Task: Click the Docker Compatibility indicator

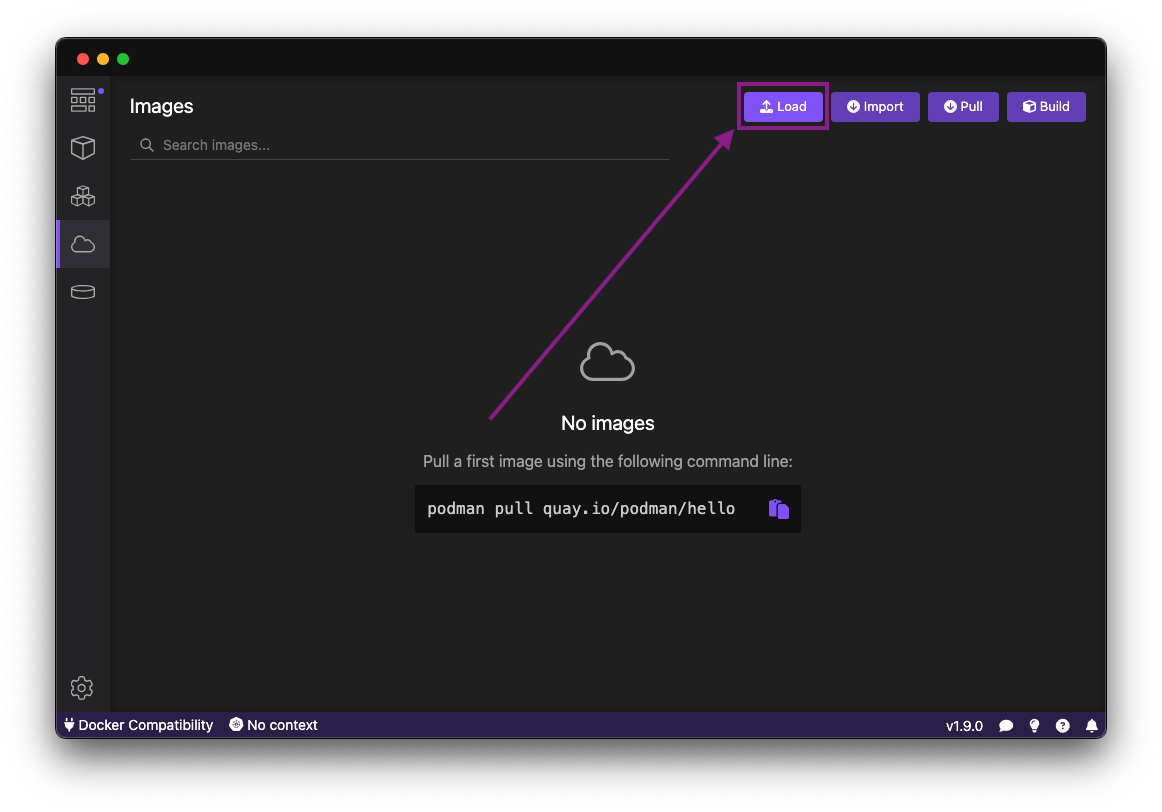Action: (x=137, y=725)
